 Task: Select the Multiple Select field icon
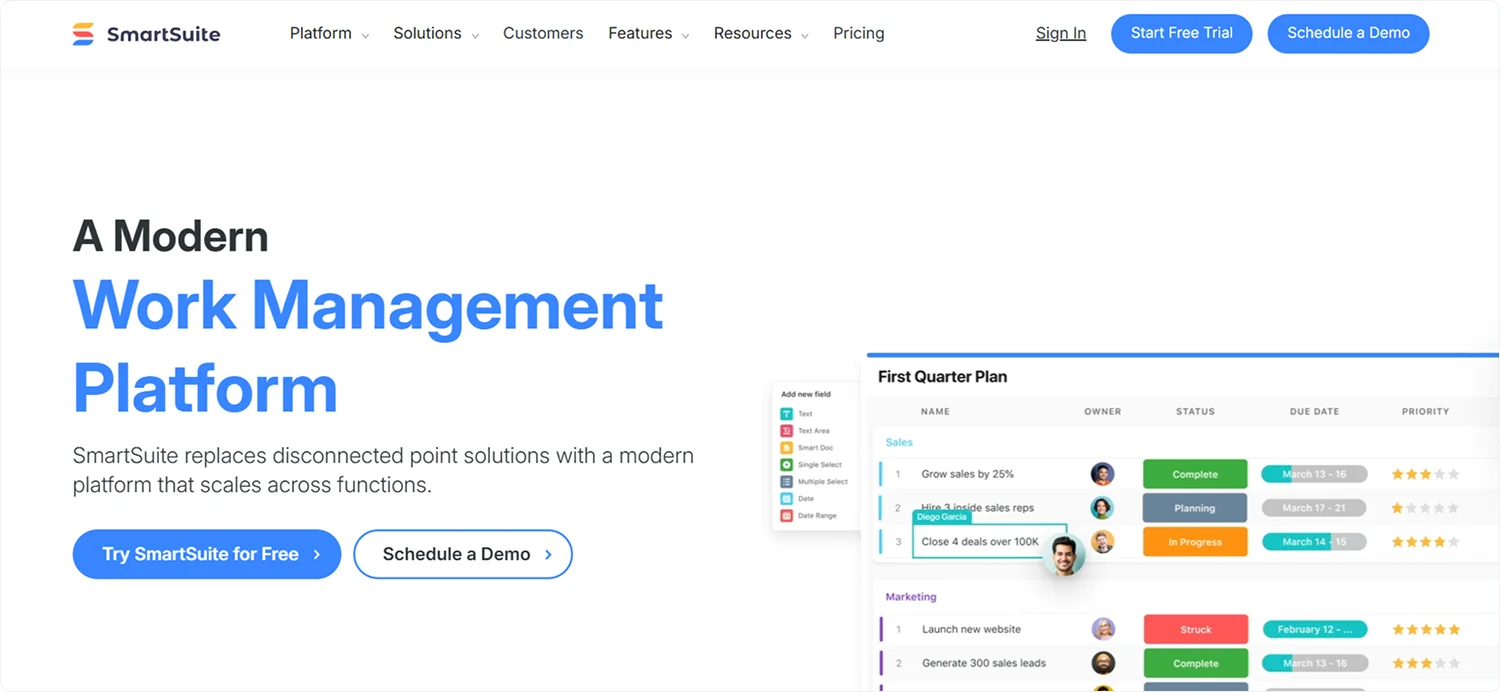pos(786,482)
